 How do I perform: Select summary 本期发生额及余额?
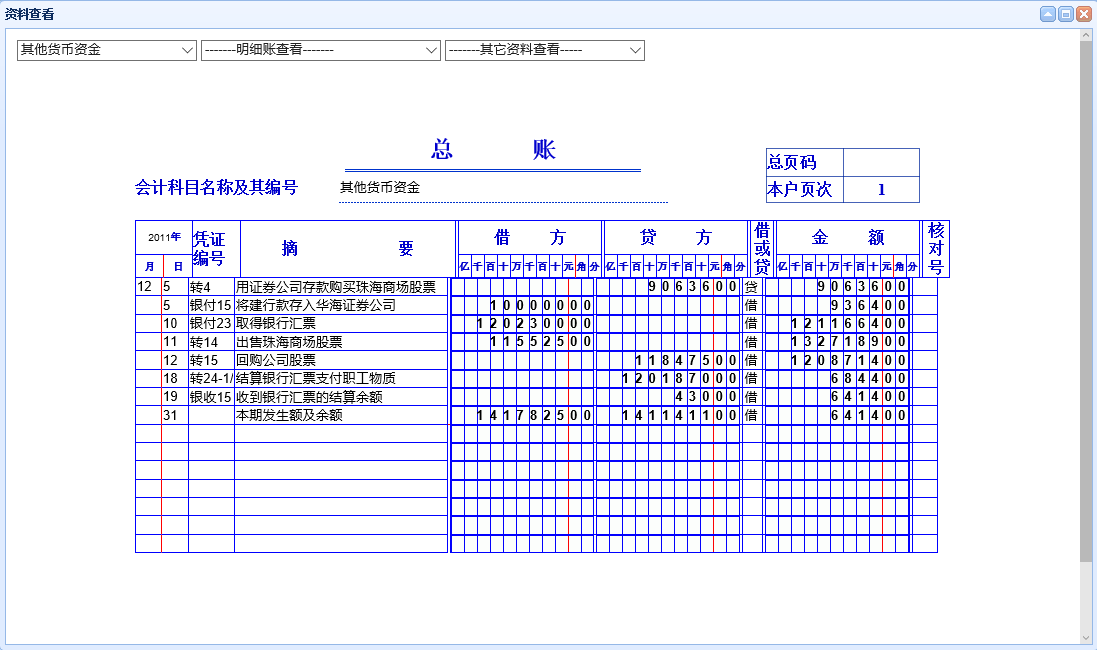coord(289,415)
